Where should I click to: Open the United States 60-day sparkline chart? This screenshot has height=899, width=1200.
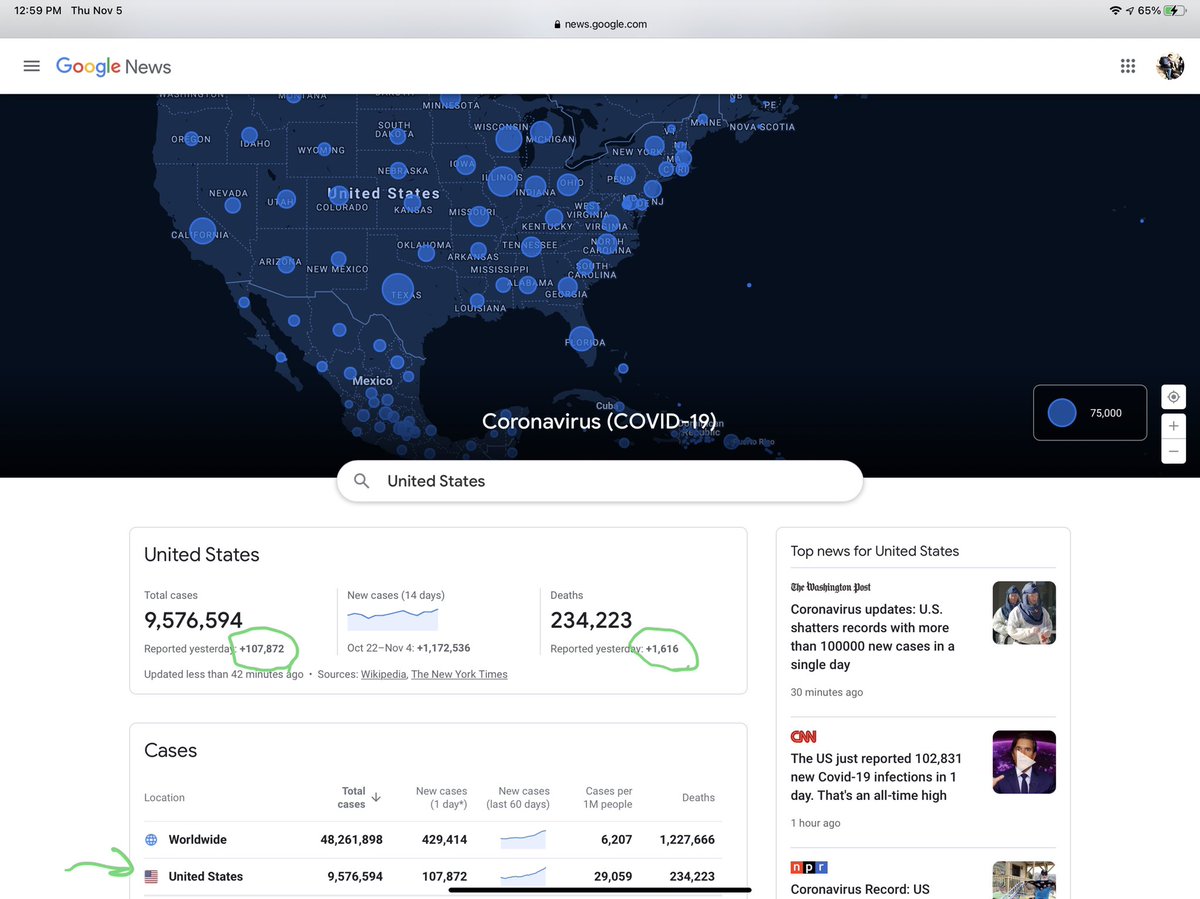point(523,875)
